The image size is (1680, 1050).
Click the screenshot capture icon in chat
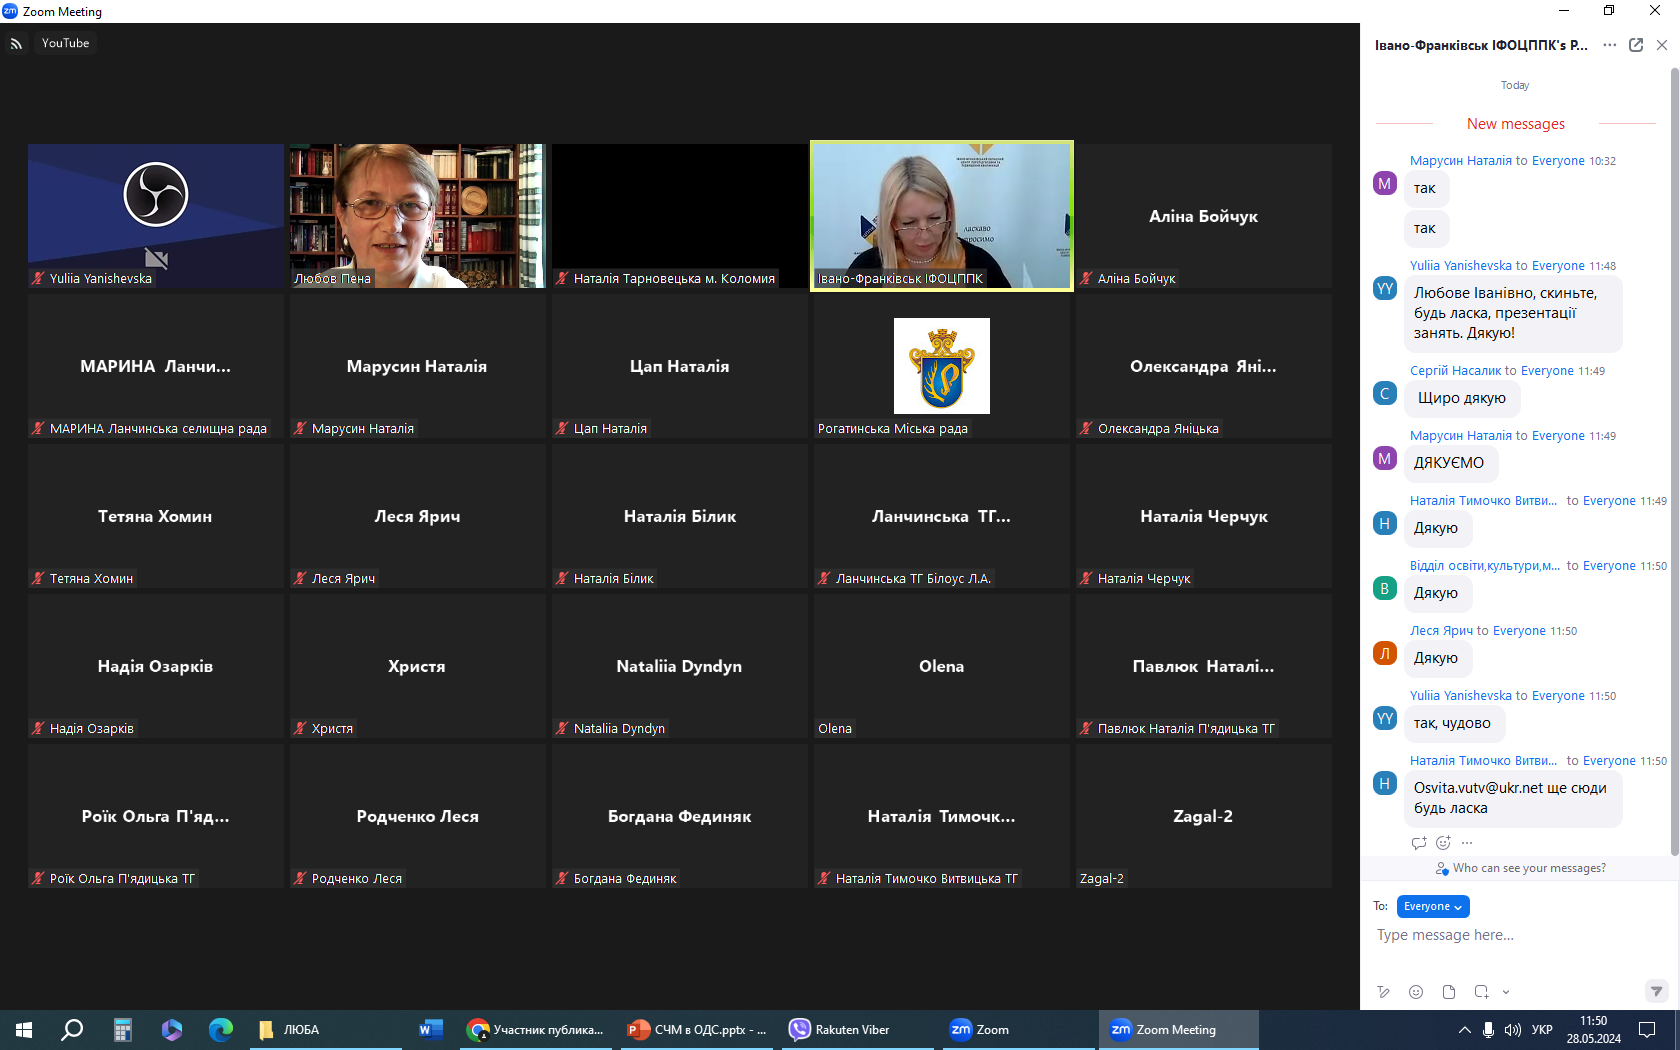(x=1481, y=992)
